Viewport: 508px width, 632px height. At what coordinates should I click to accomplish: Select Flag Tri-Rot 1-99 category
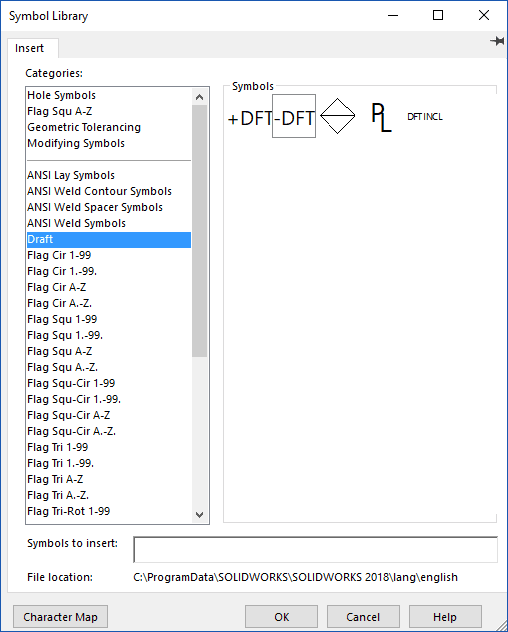click(69, 511)
